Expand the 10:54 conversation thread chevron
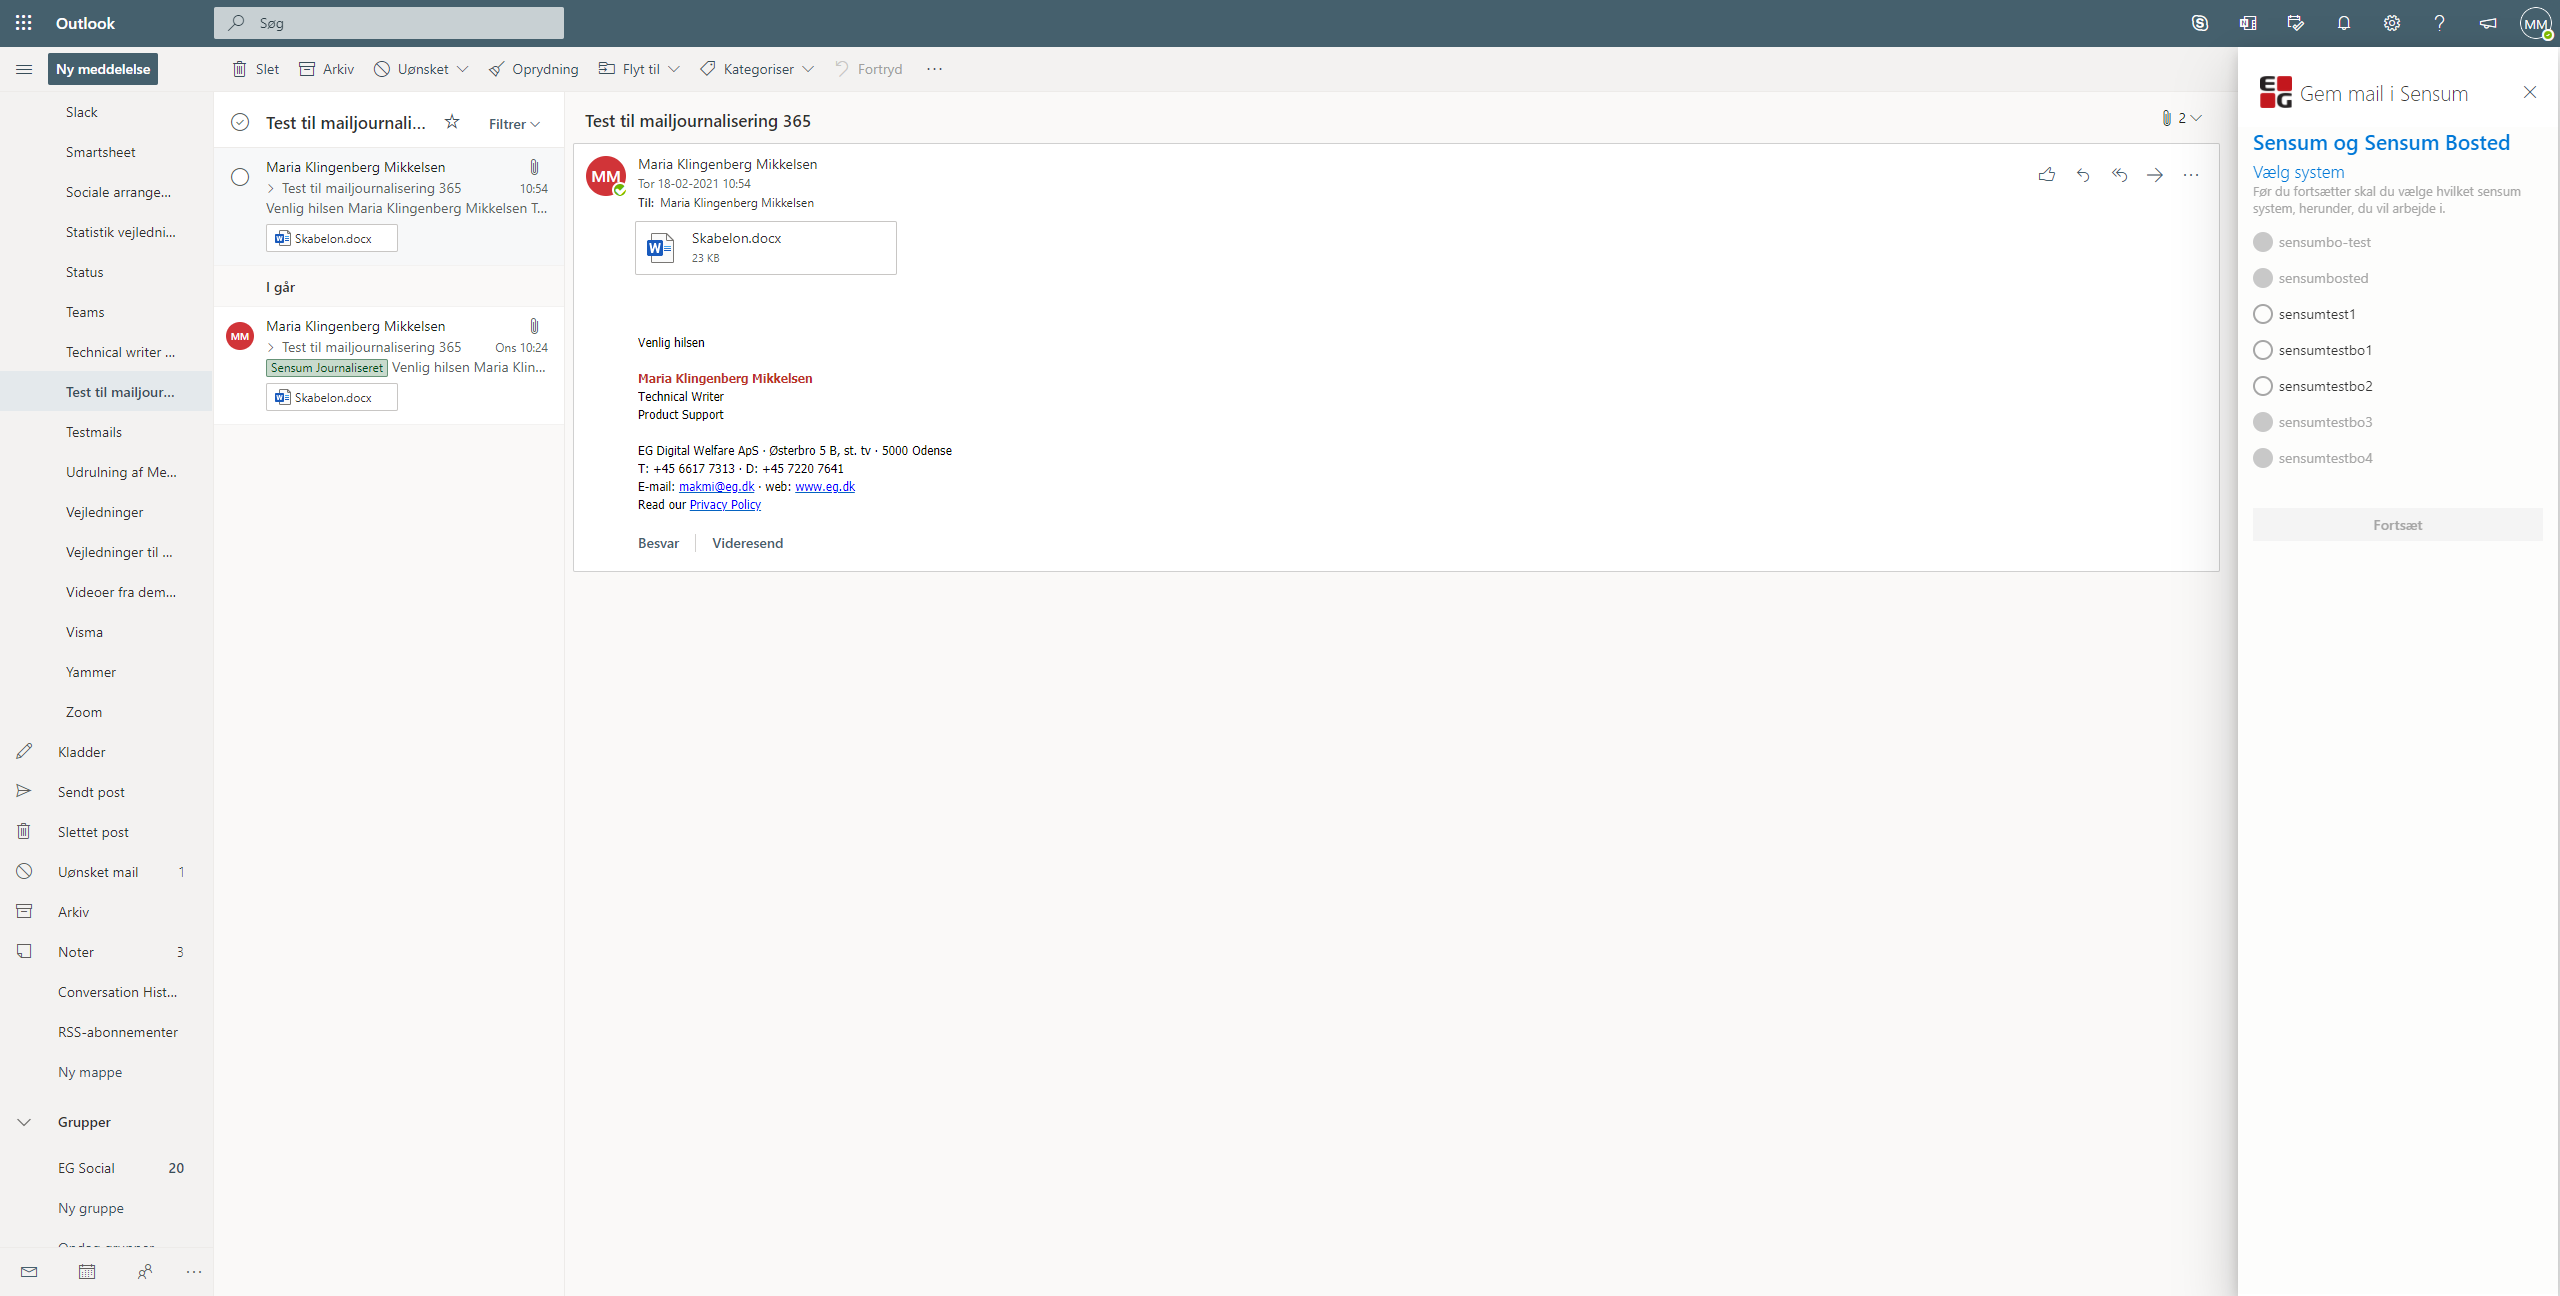2560x1296 pixels. tap(271, 188)
